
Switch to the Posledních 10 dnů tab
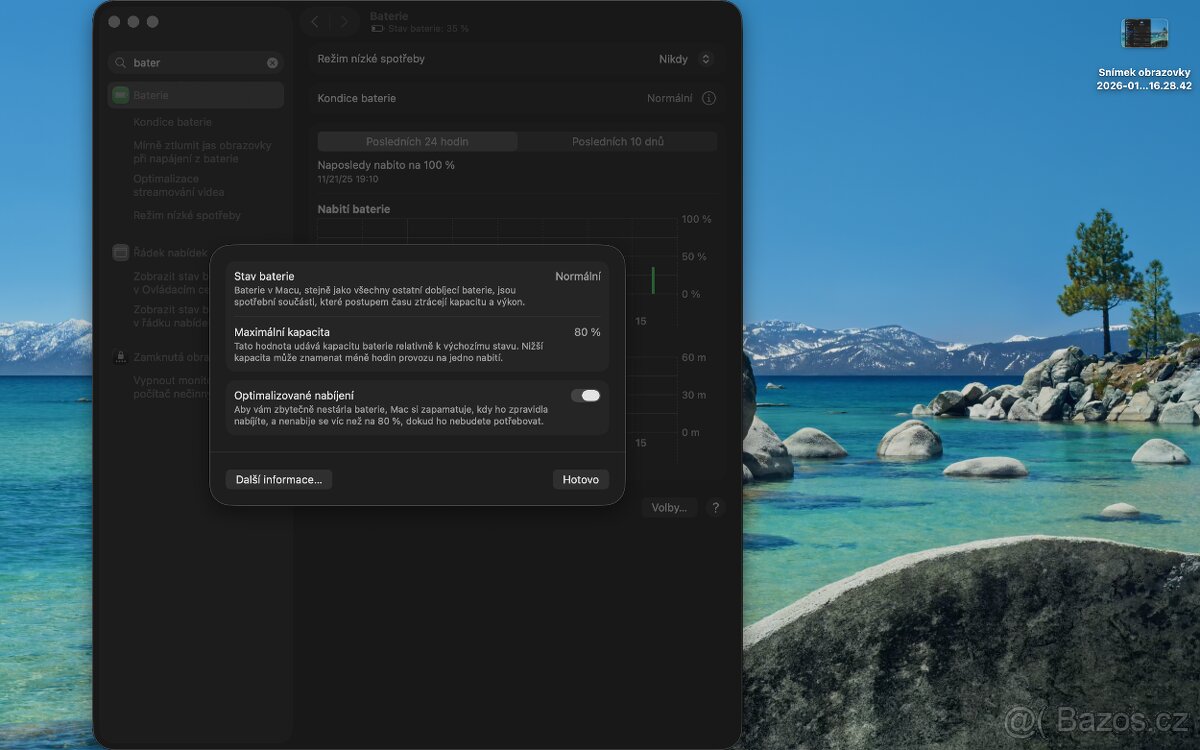617,142
